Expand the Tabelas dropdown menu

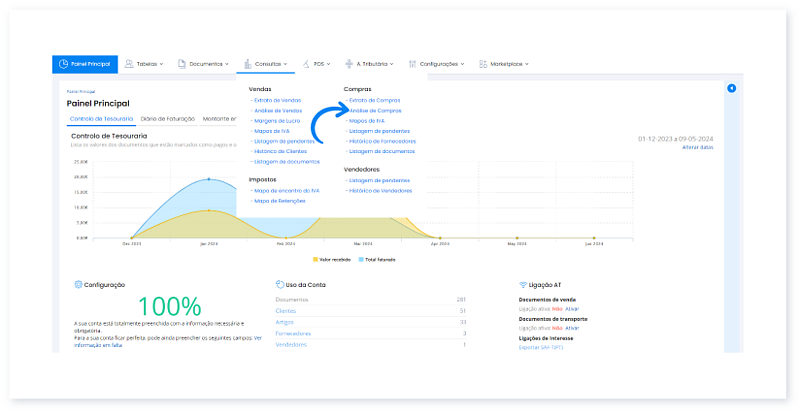click(x=162, y=64)
